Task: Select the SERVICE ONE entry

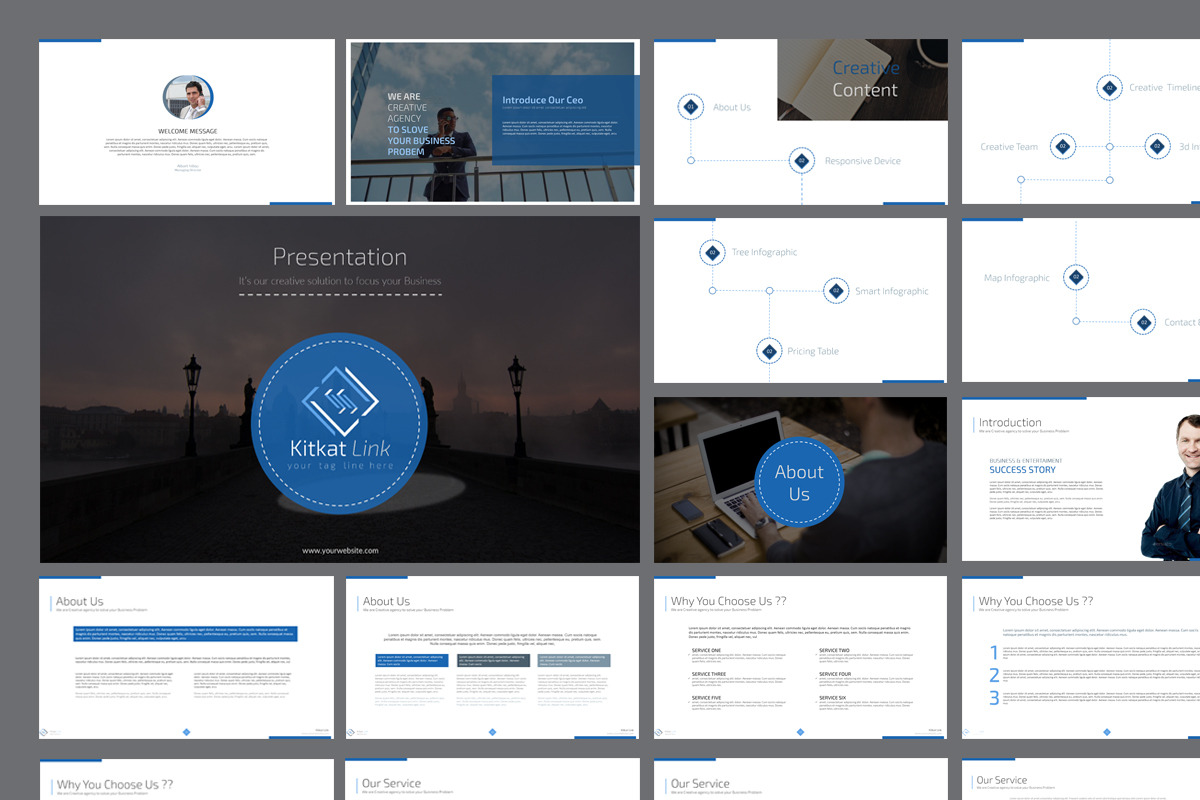Action: coord(706,651)
